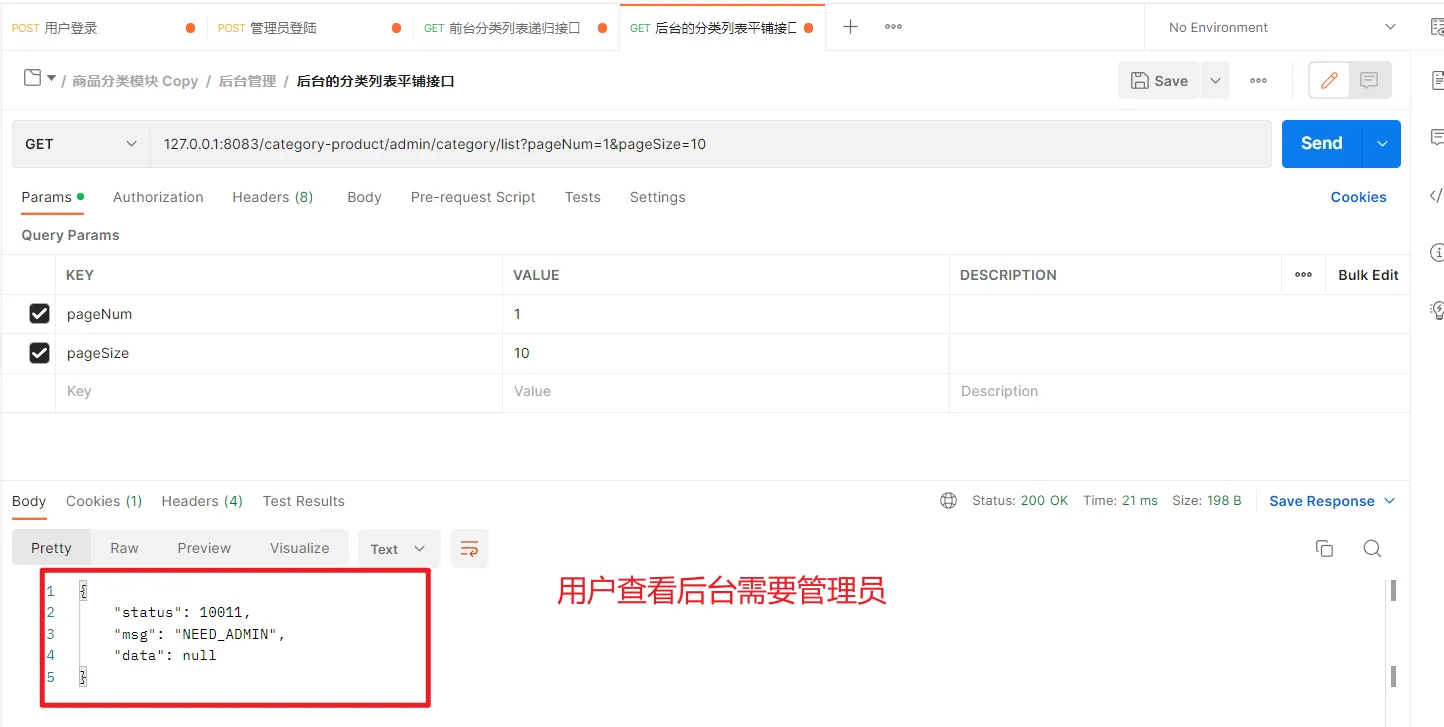Toggle the line wrap icon in the response toolbar
Image resolution: width=1444 pixels, height=727 pixels.
pyautogui.click(x=470, y=548)
